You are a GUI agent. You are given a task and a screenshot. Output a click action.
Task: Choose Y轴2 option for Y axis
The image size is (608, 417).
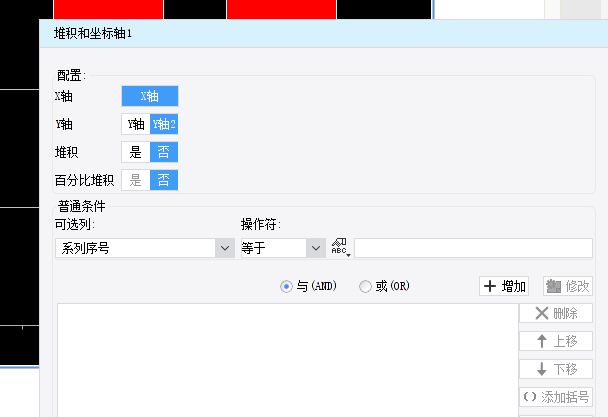tap(164, 124)
